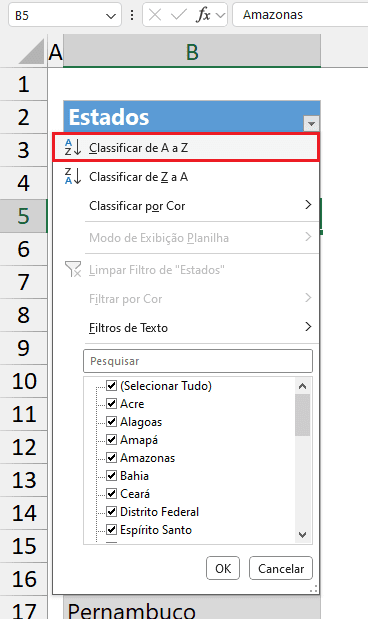The height and width of the screenshot is (619, 368).
Task: Click the A to Z sort icon
Action: click(73, 148)
